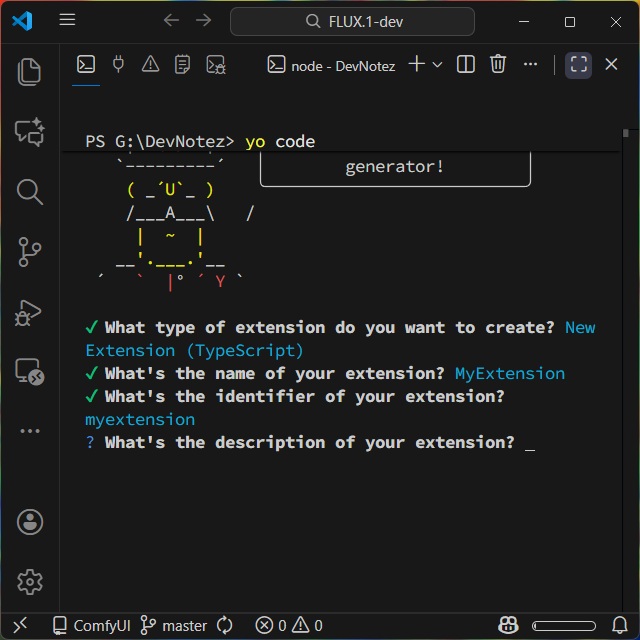Open the Search view in activity bar

tap(30, 192)
